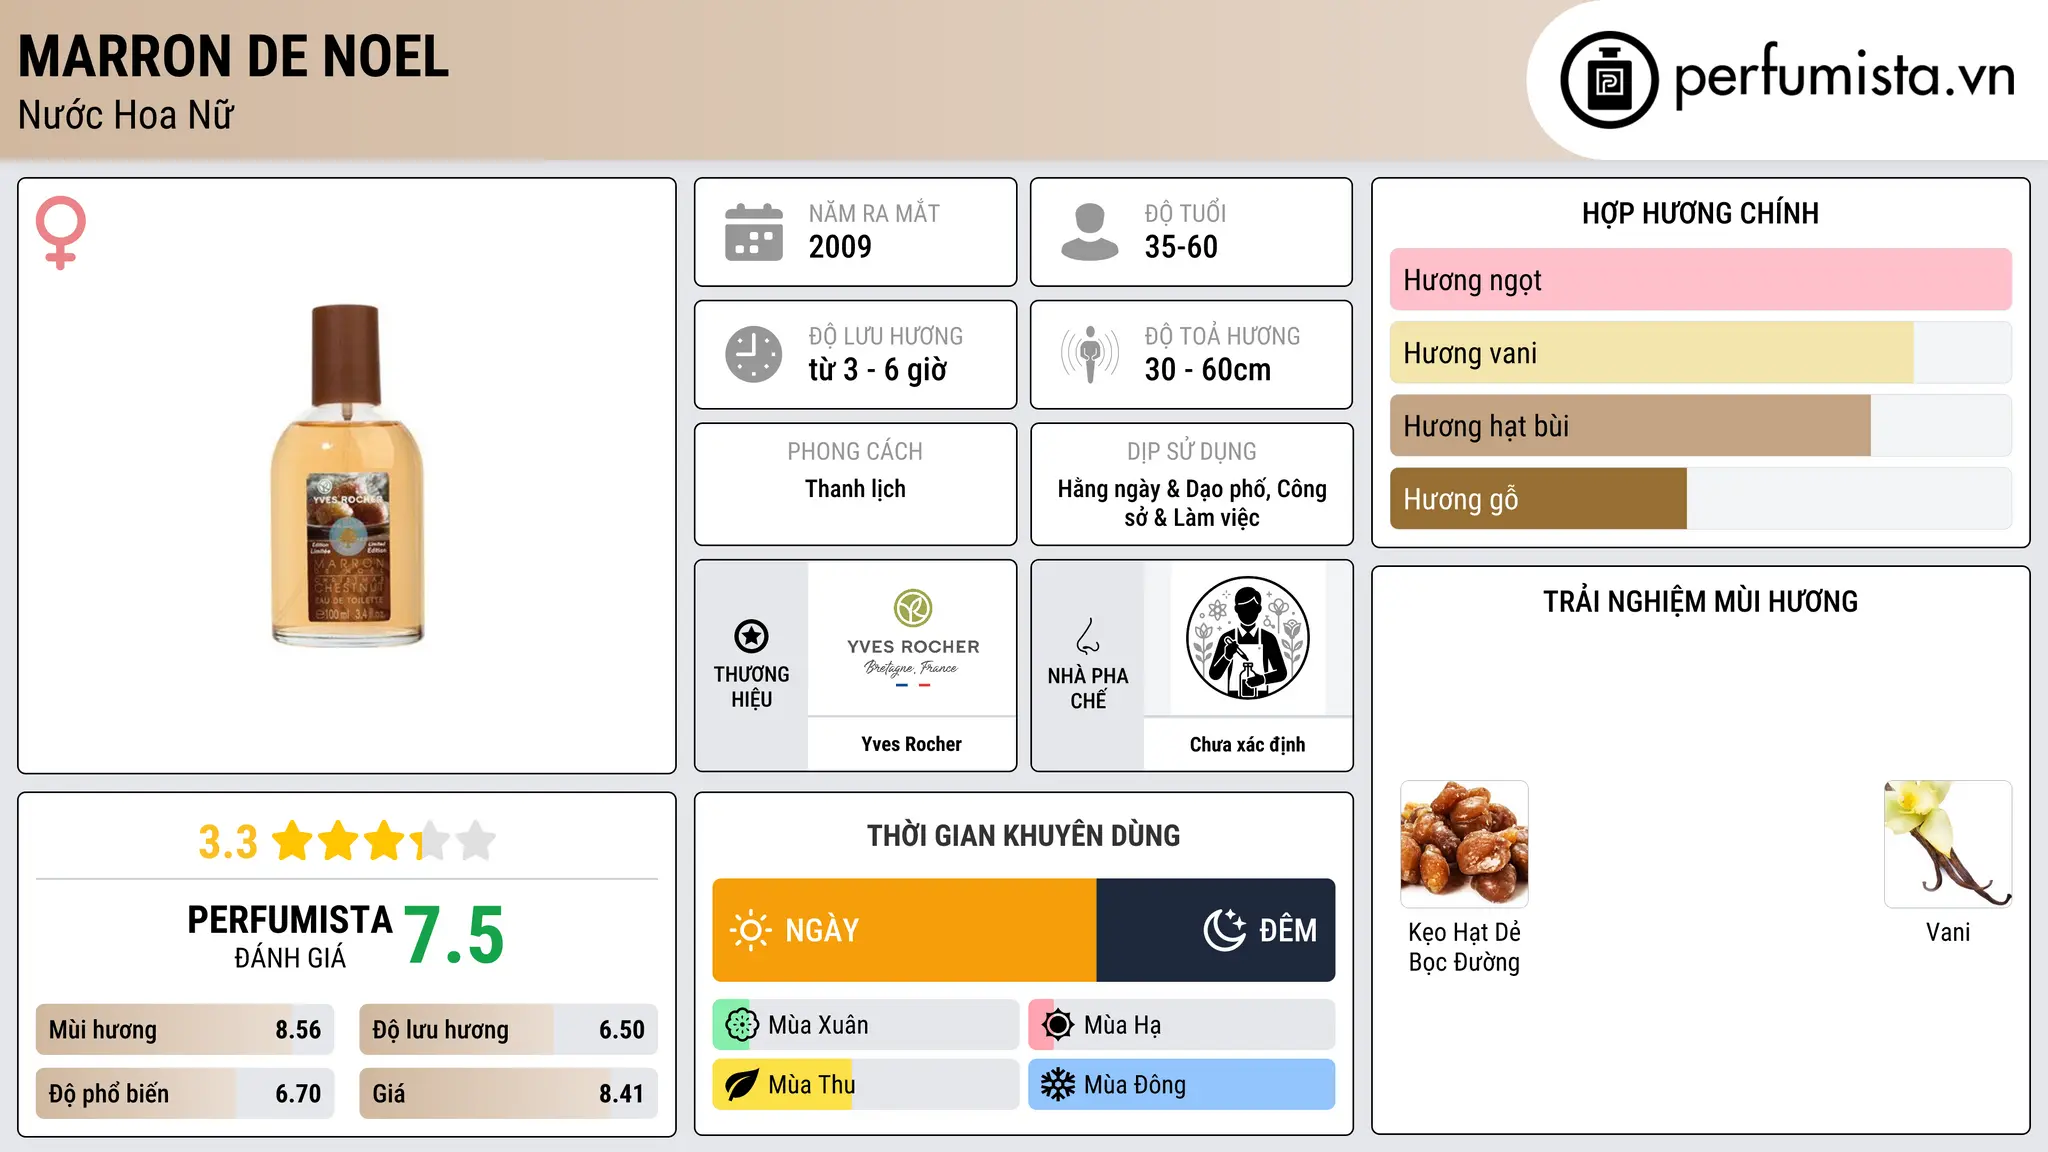
Task: Click the sillage icon beside ĐỘ TOẢ HƯƠNG
Action: click(1090, 354)
